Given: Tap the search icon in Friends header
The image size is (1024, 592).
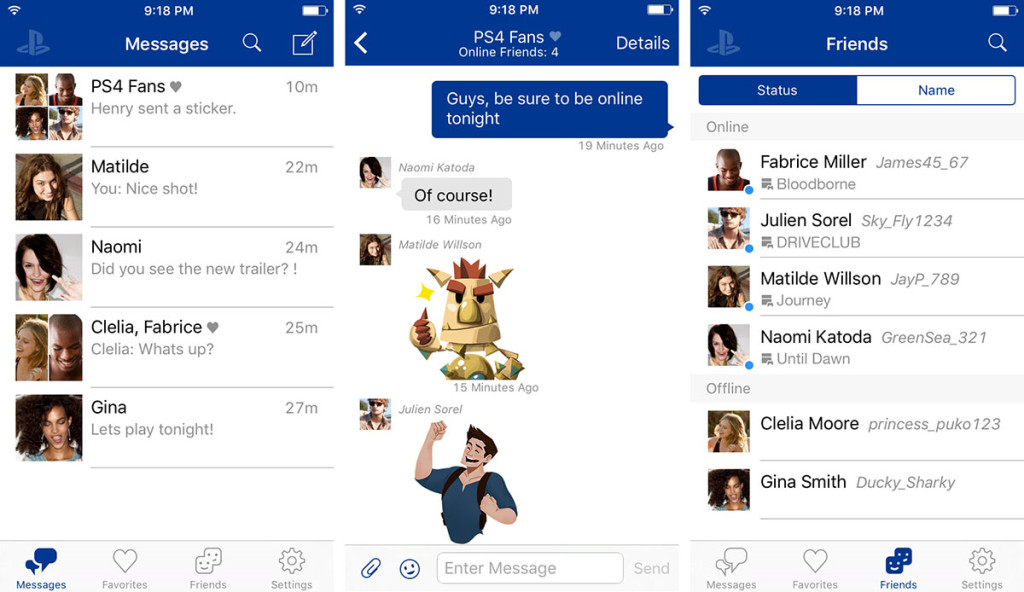Looking at the screenshot, I should (997, 43).
